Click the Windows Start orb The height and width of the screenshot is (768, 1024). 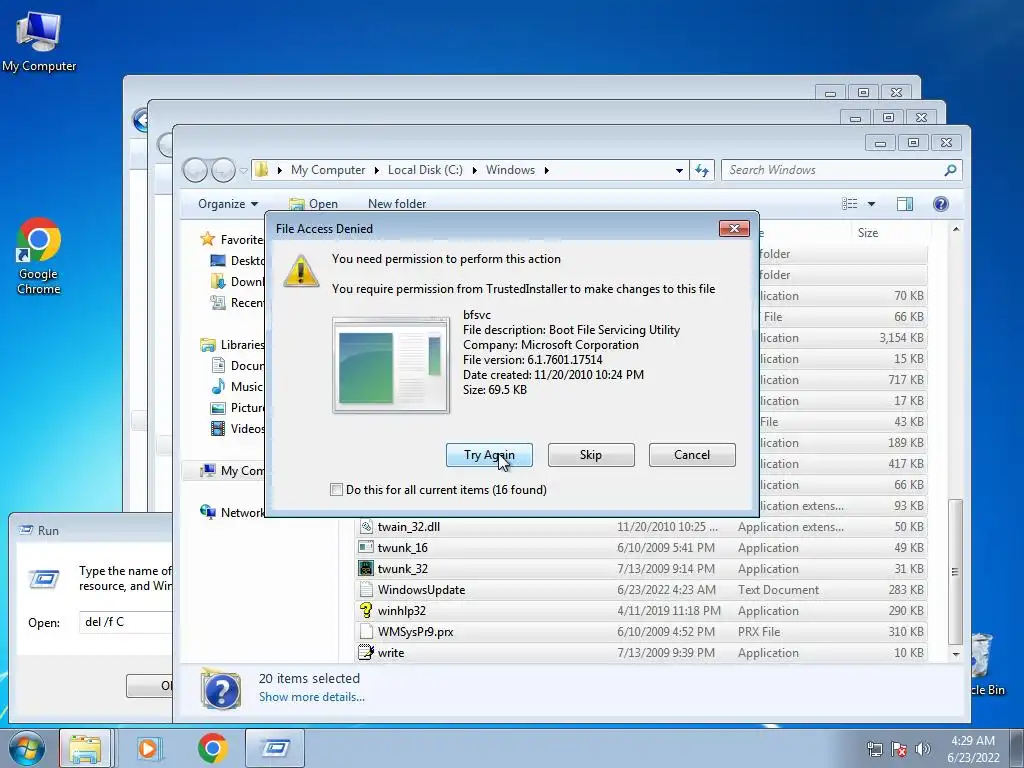(x=27, y=748)
